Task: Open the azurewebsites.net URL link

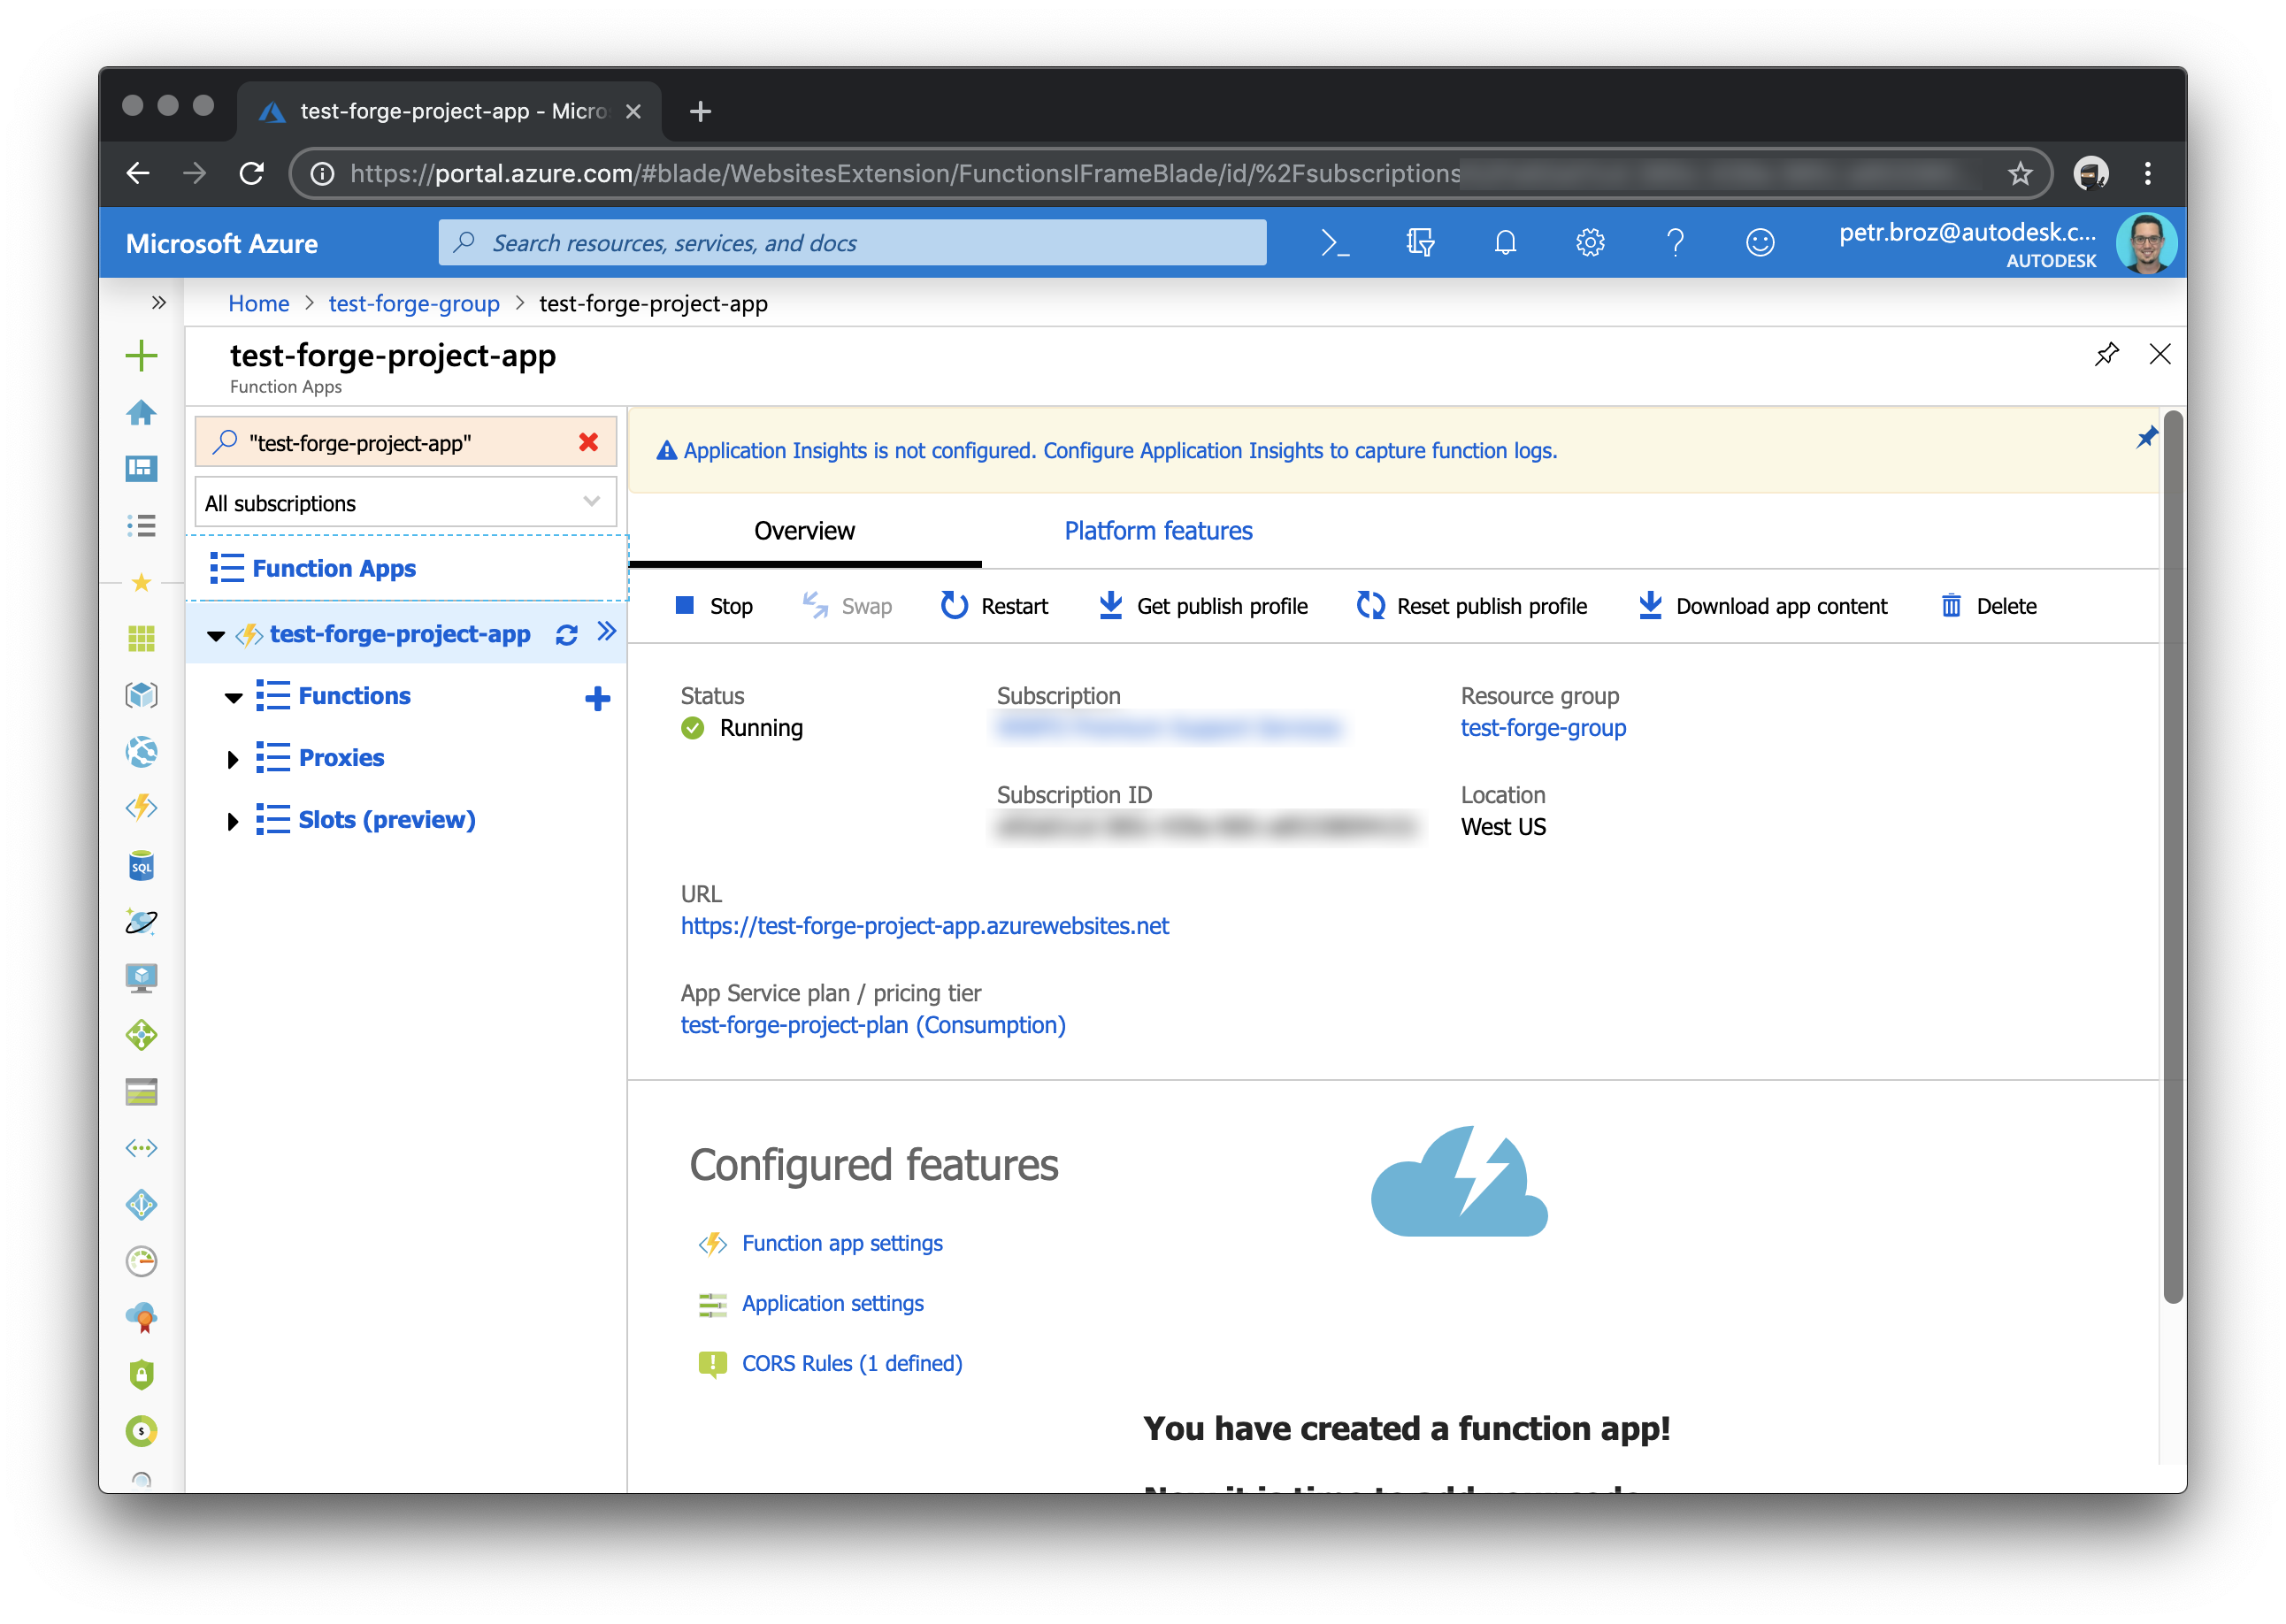Action: (924, 925)
